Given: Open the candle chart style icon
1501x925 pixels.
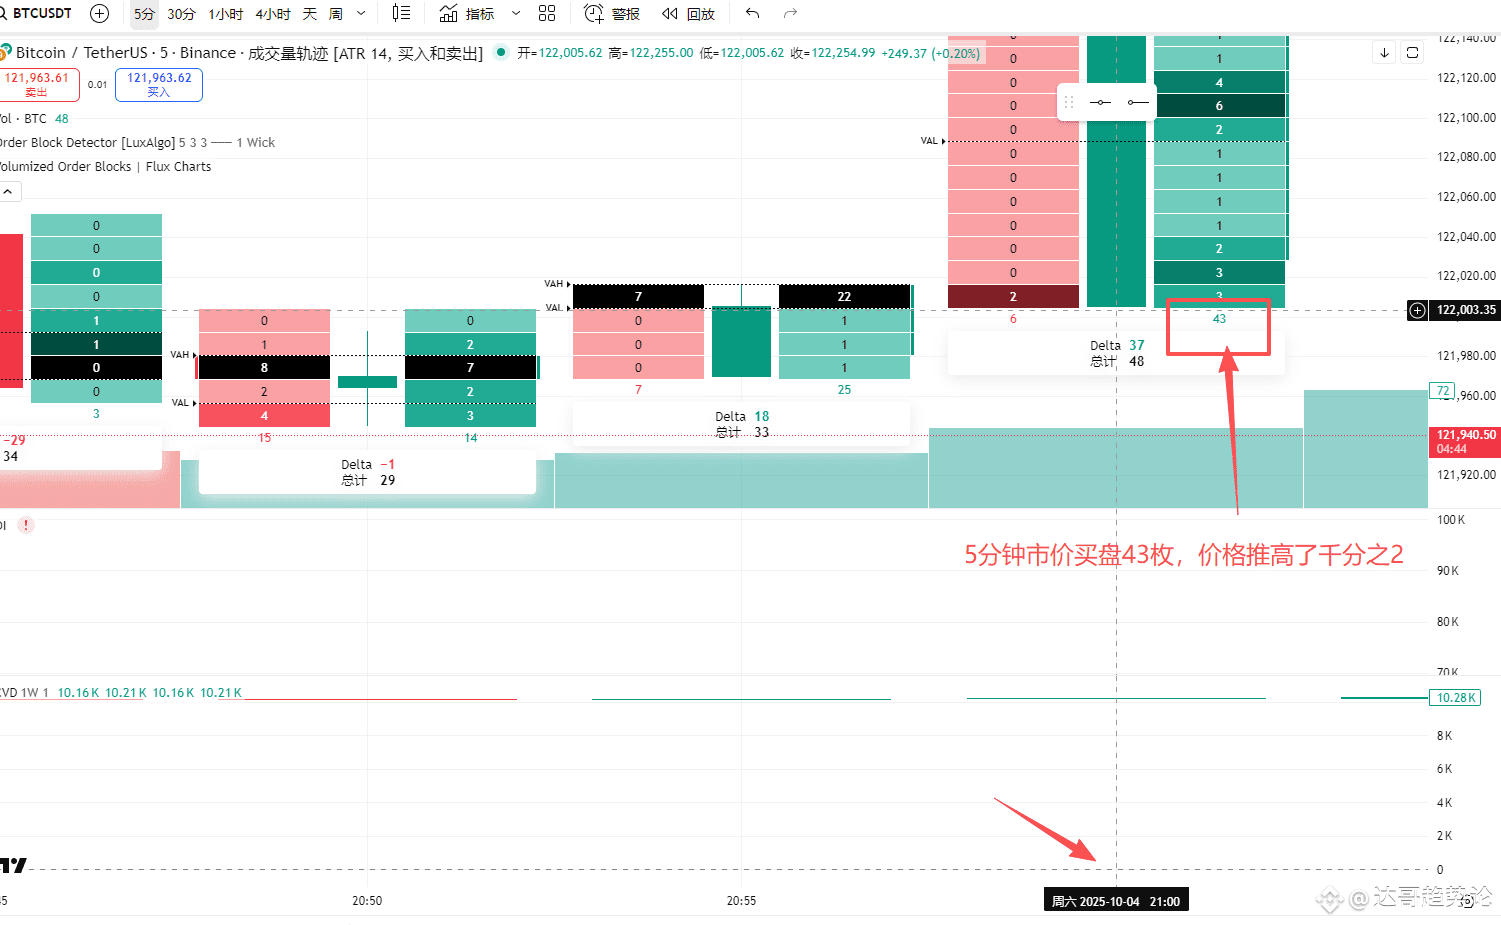Looking at the screenshot, I should pyautogui.click(x=401, y=13).
